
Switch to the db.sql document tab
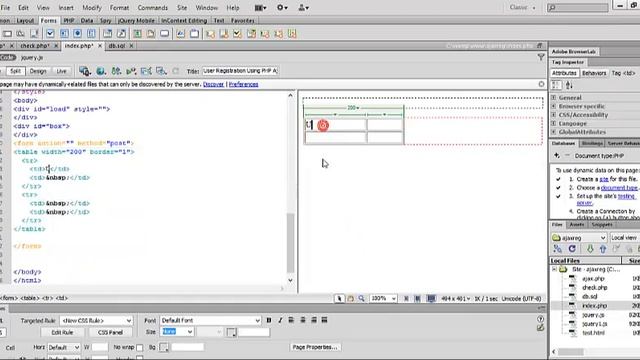117,46
